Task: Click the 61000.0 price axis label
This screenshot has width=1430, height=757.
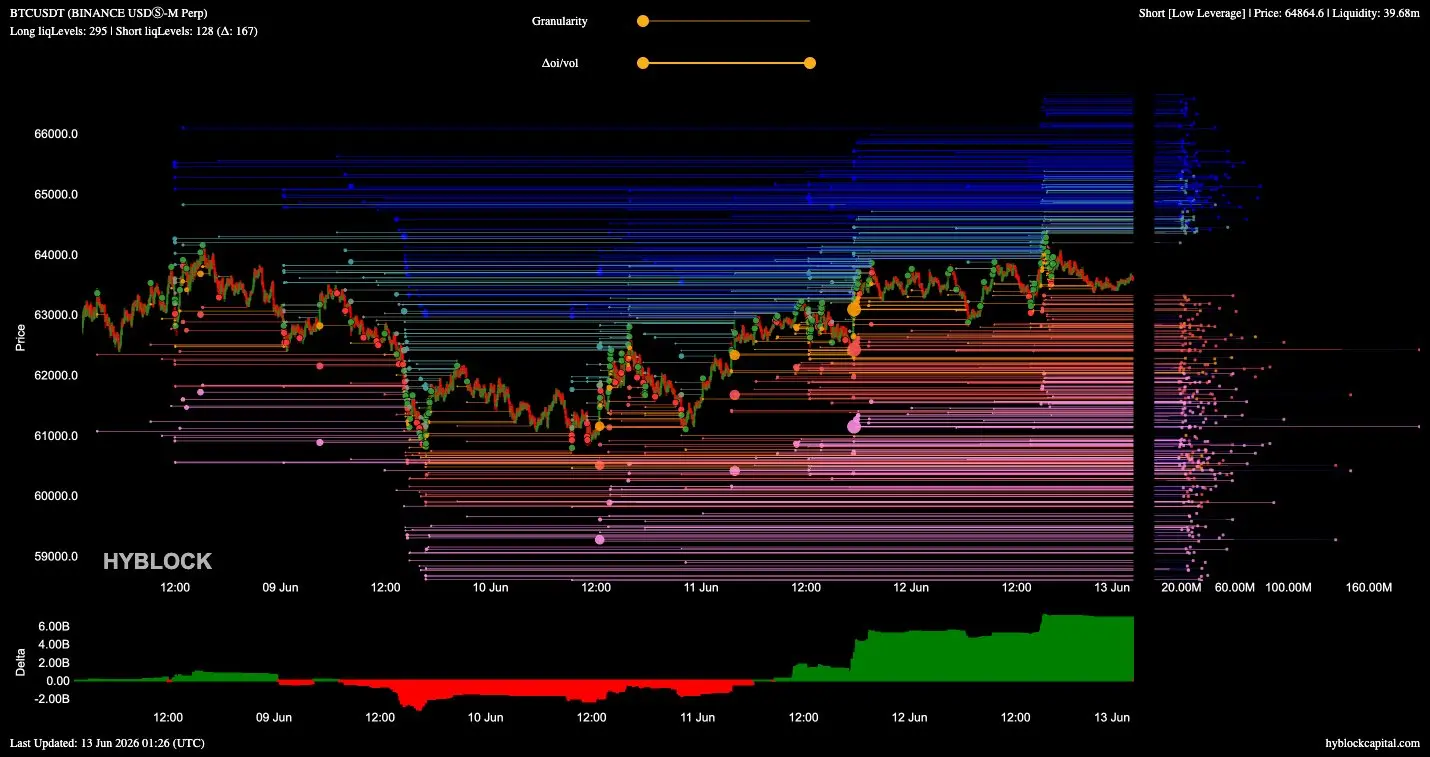Action: (57, 436)
